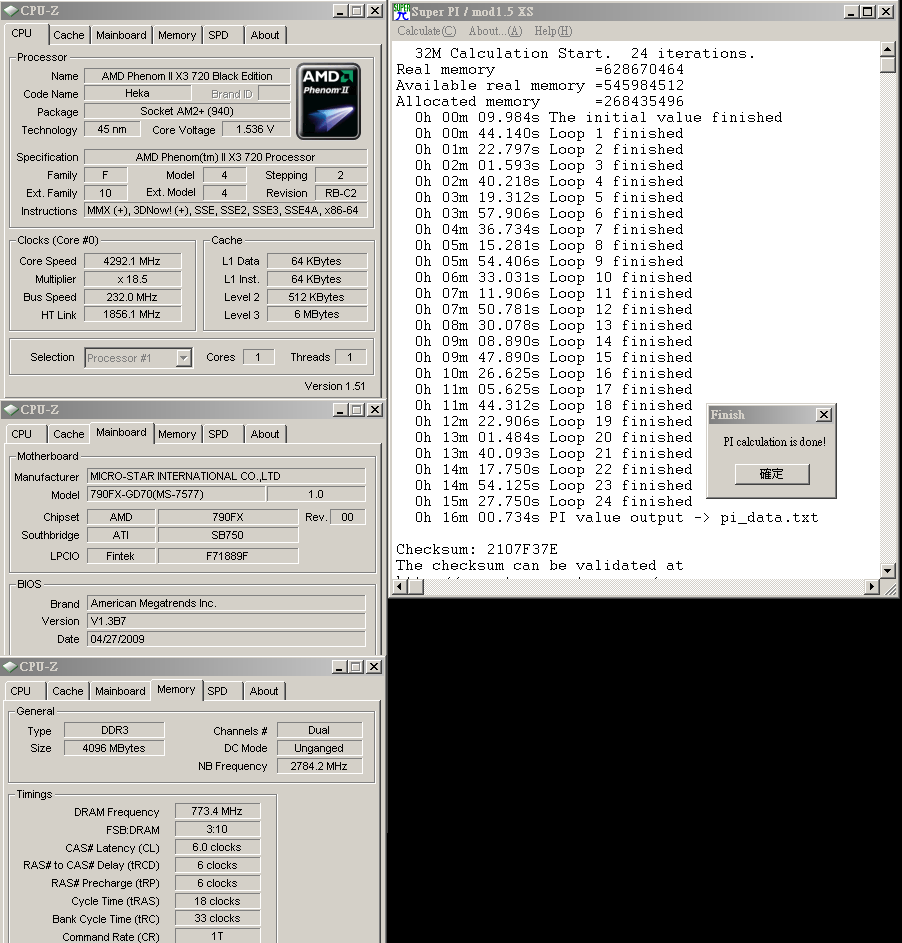
Task: Click the Checksum line 2107F37E
Action: point(477,549)
